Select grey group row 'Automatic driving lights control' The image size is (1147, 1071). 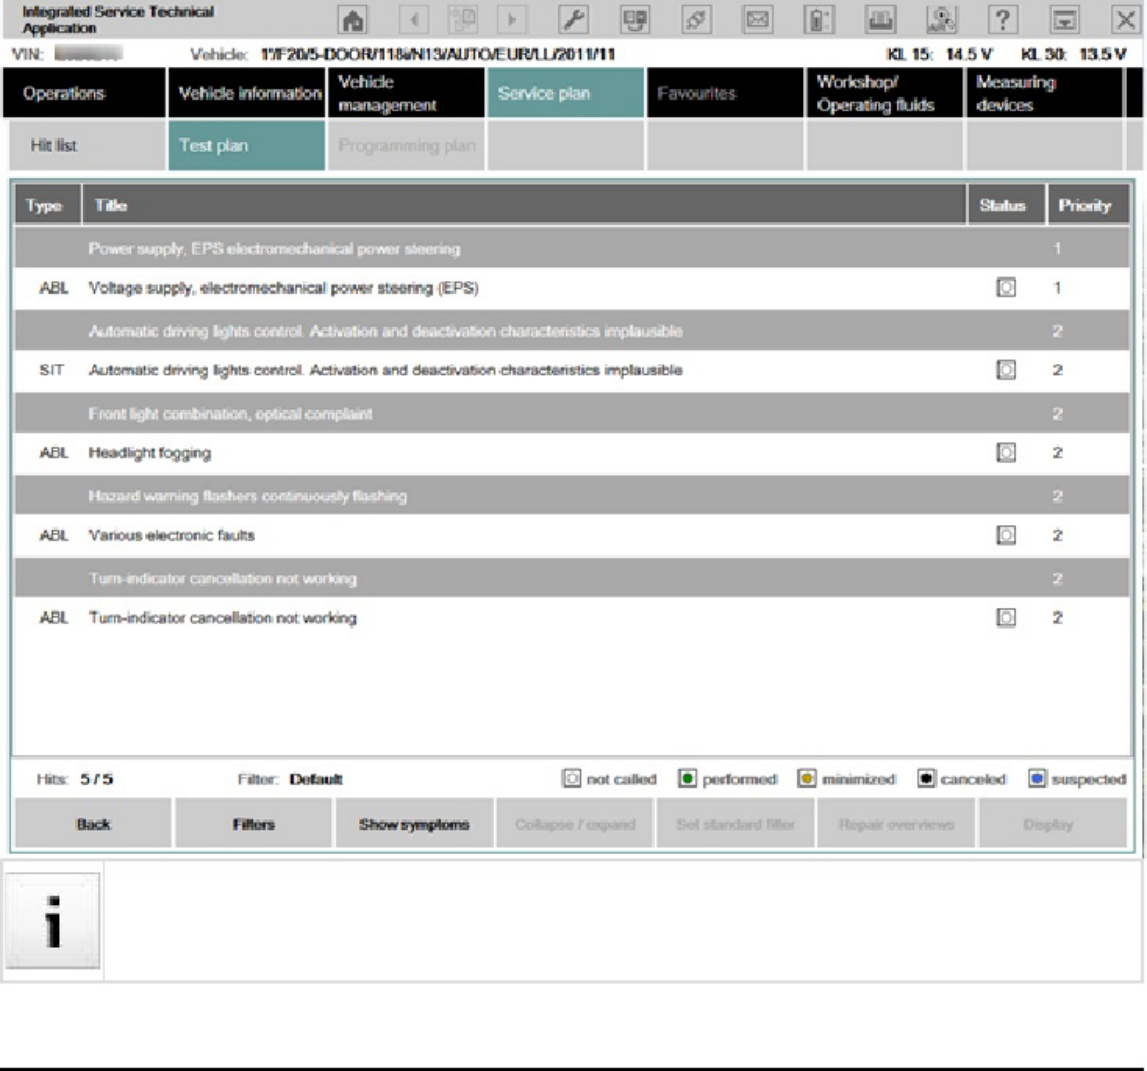pos(572,331)
